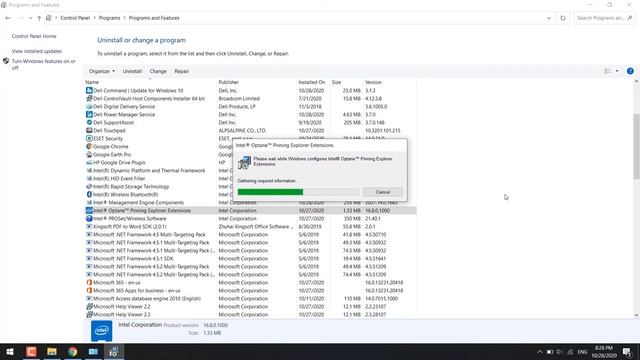Click Change in the toolbar
The image size is (640, 360).
pos(158,71)
